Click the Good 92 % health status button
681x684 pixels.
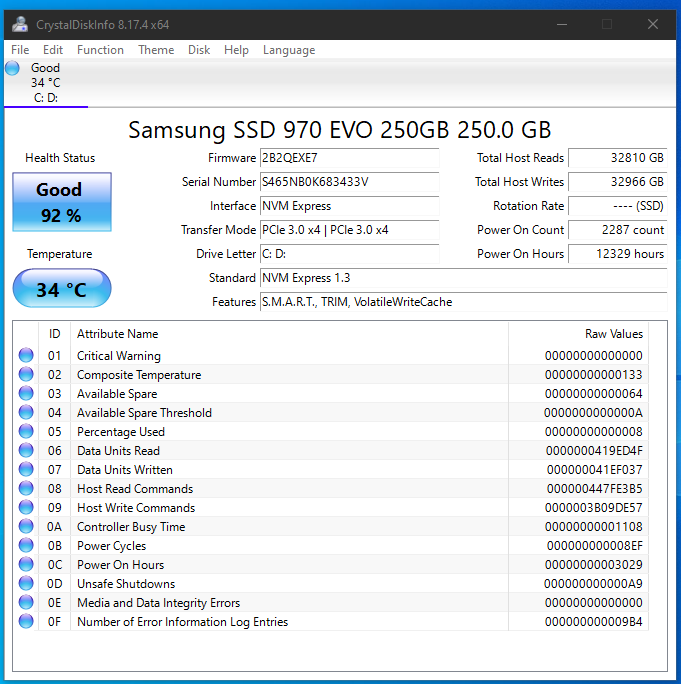62,202
